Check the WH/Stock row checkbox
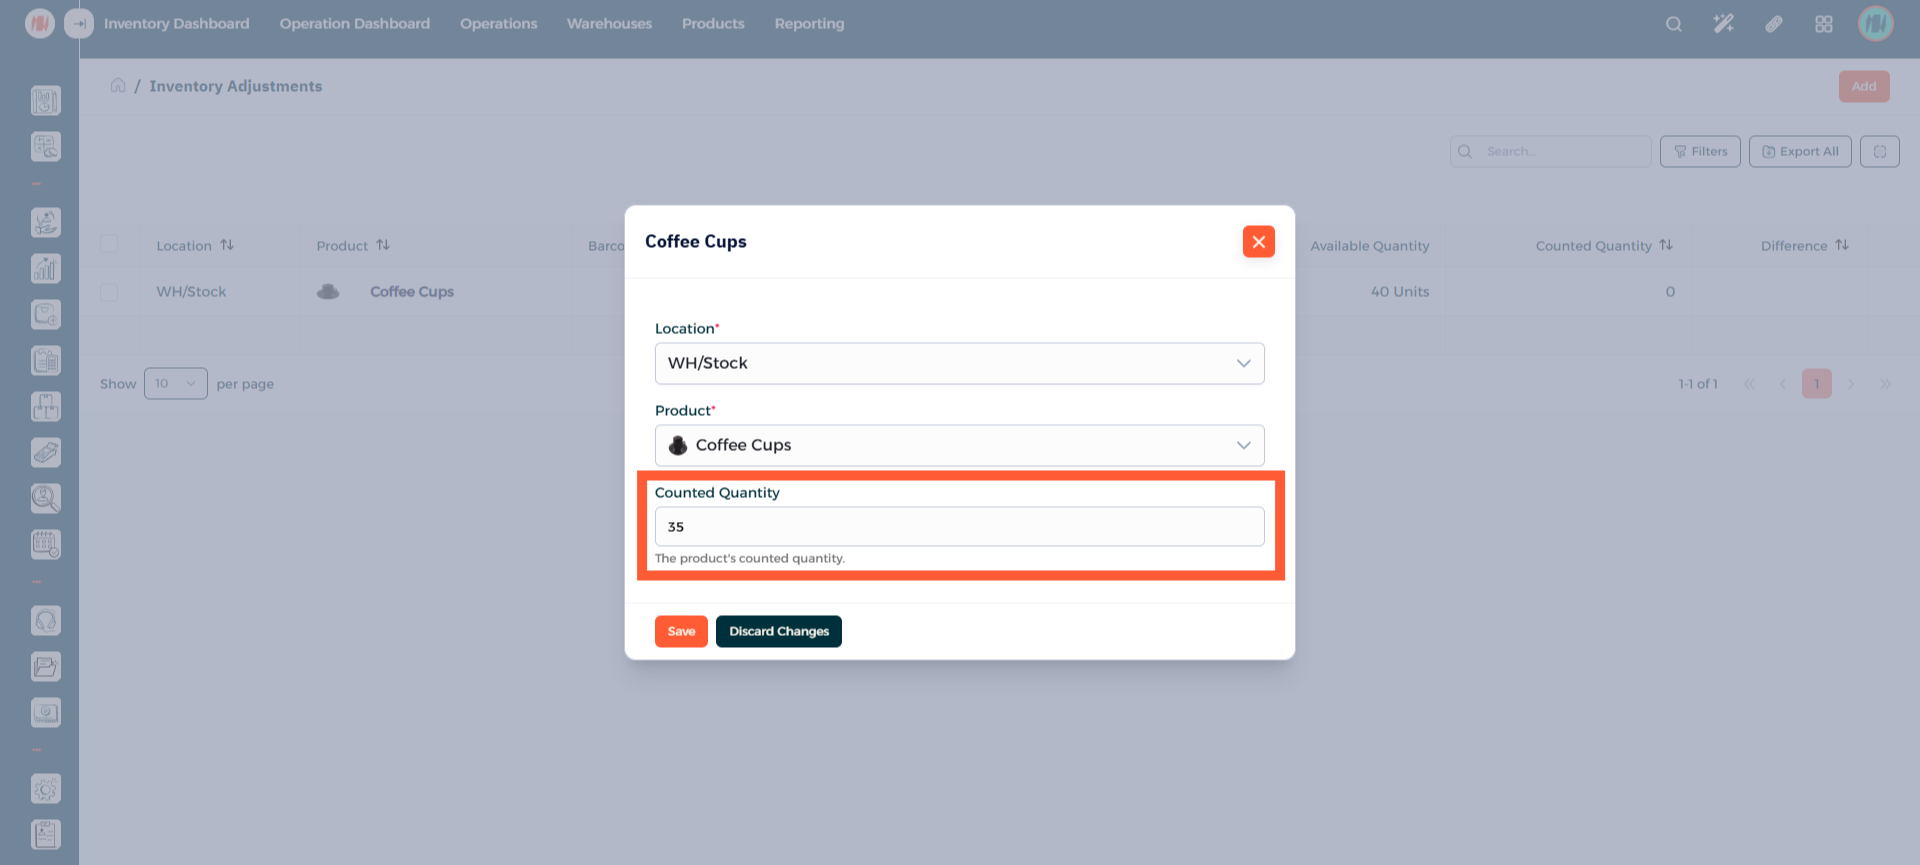Viewport: 1920px width, 865px height. coord(109,292)
